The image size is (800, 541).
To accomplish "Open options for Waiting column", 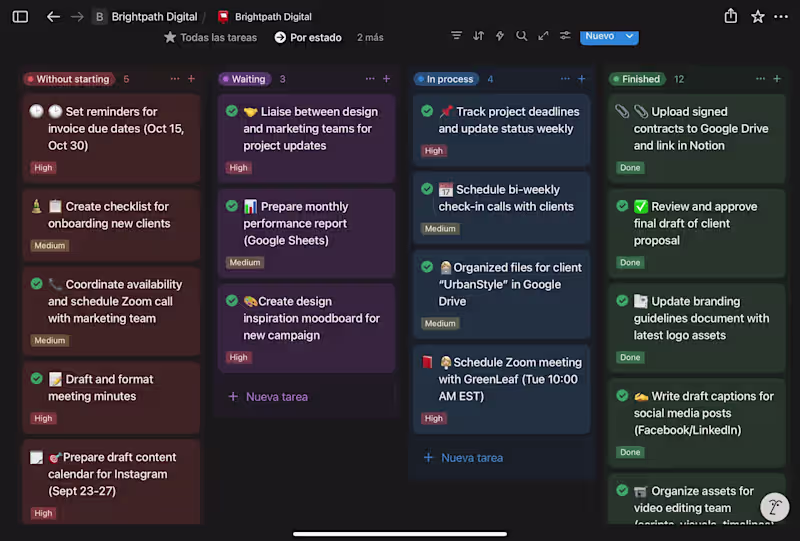I will tap(370, 79).
